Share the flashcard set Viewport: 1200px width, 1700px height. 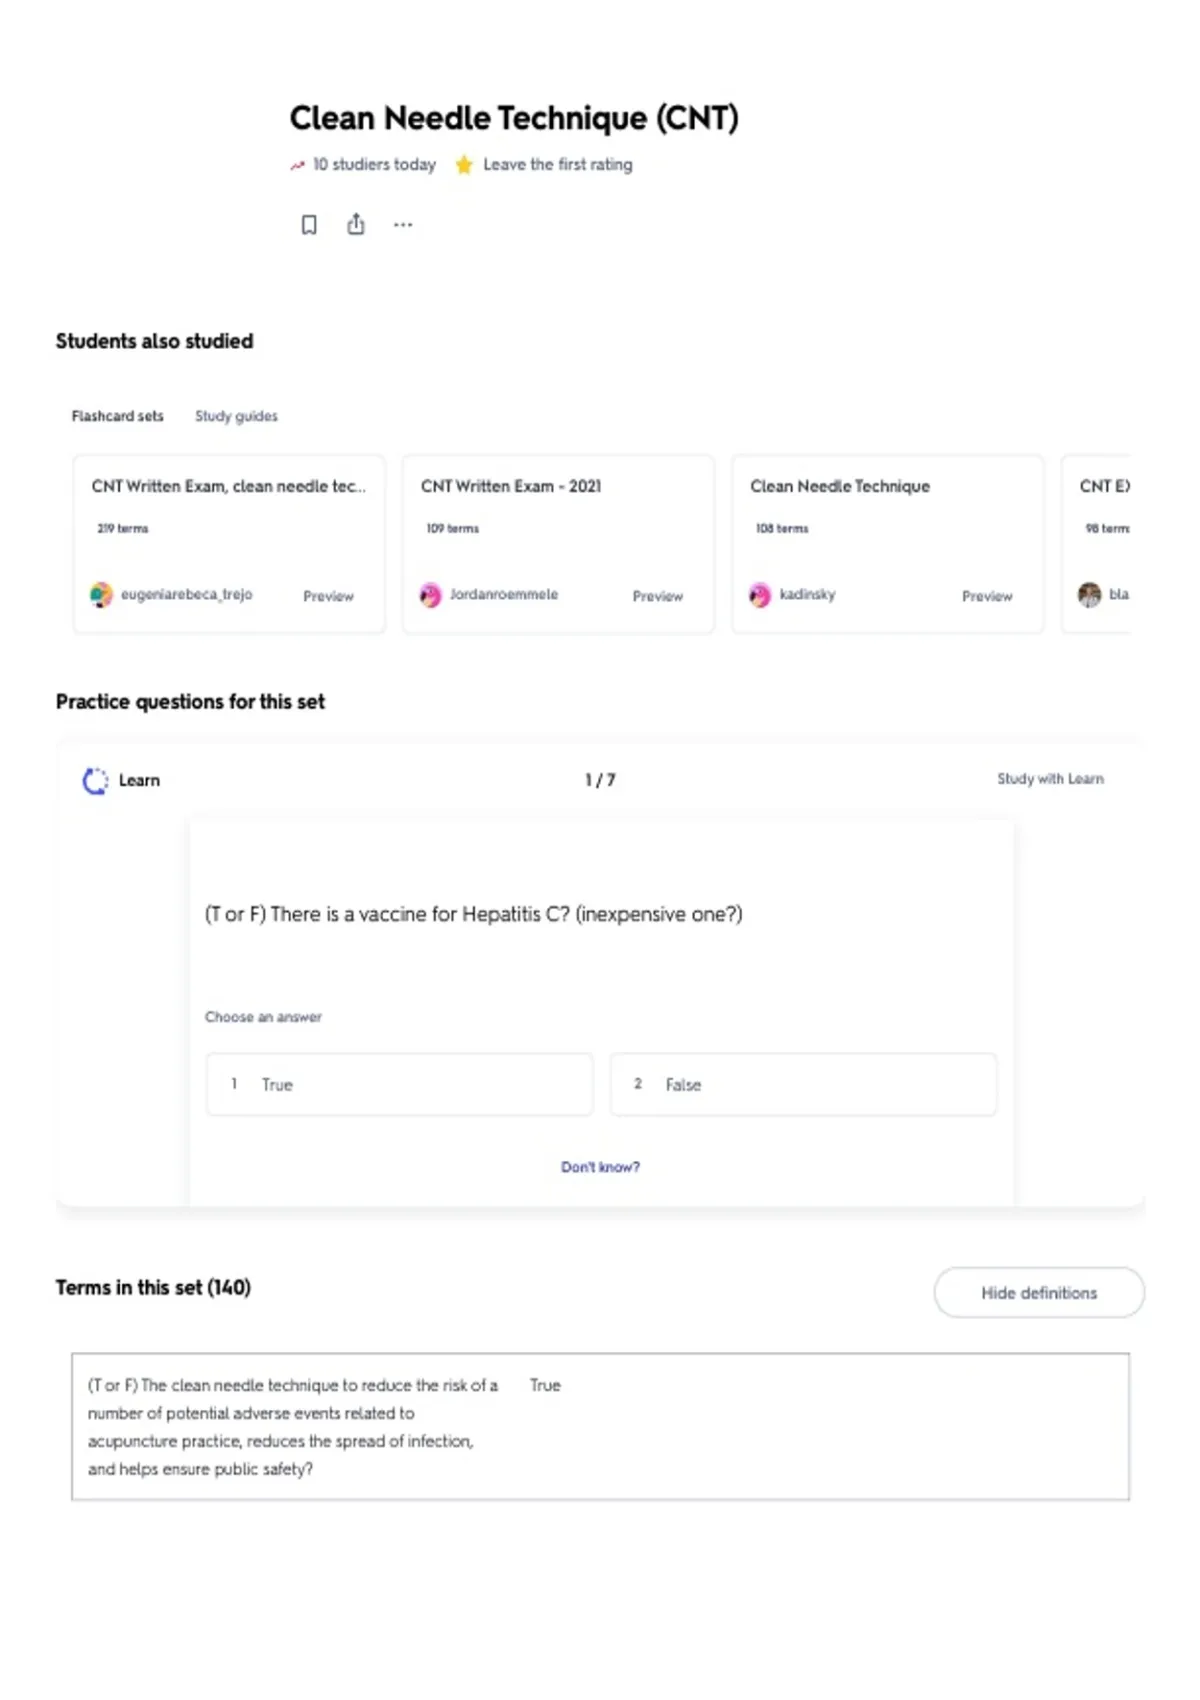click(x=356, y=224)
